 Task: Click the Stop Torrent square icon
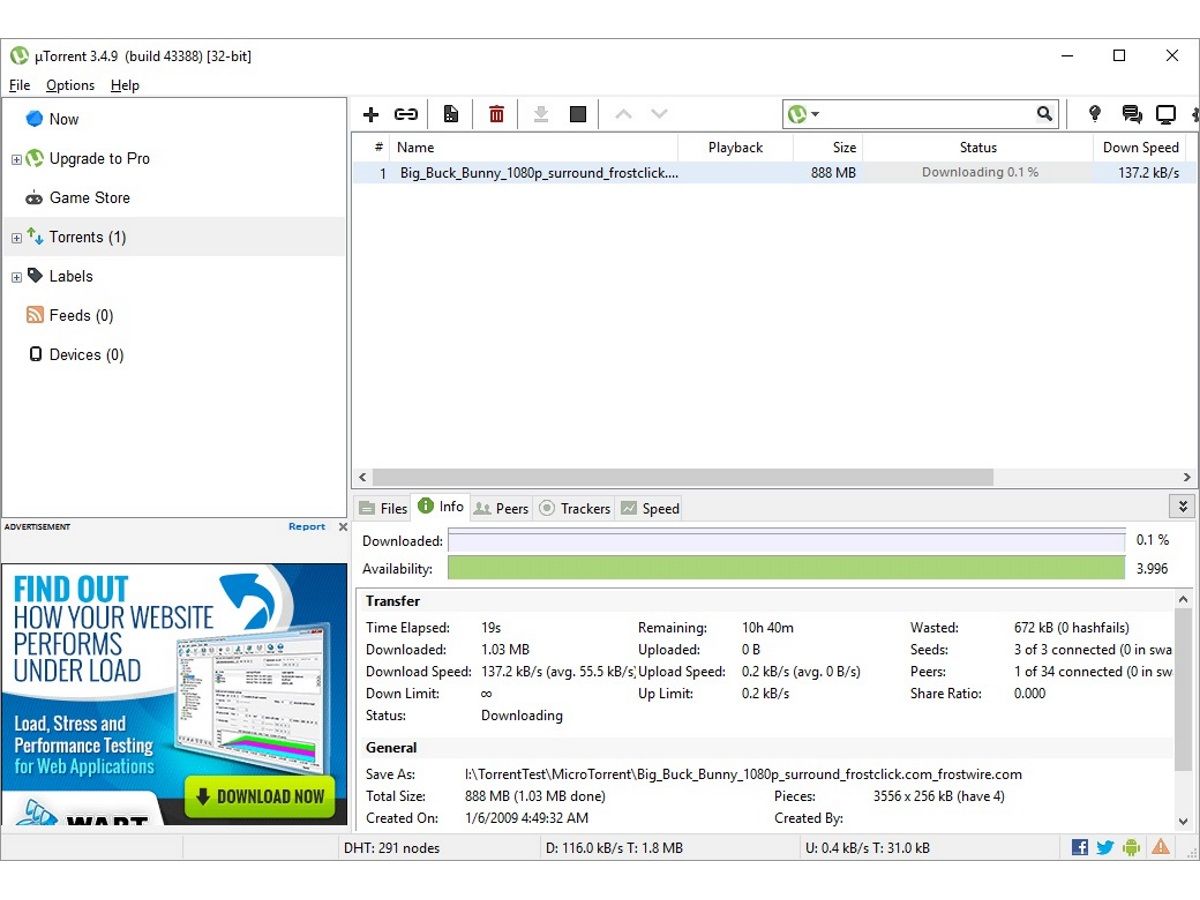[578, 114]
